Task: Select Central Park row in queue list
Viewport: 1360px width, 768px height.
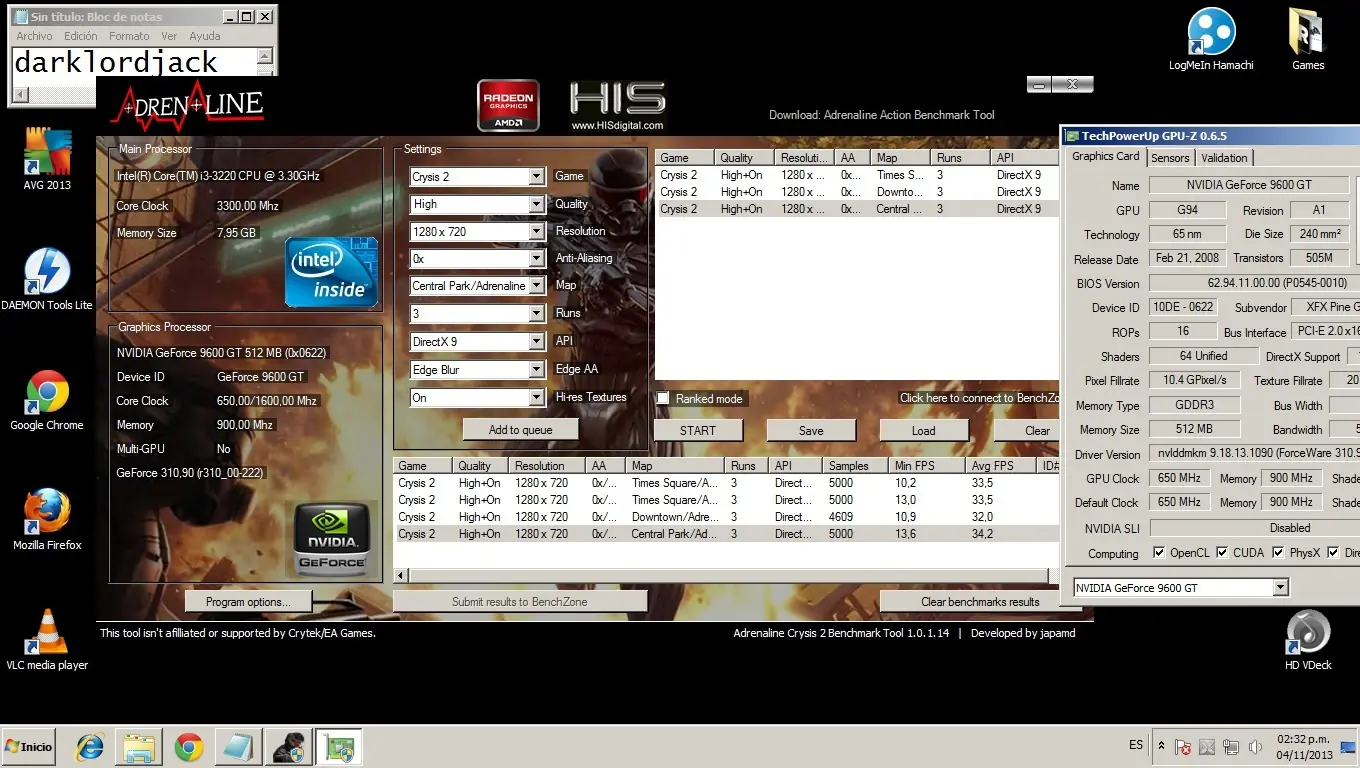Action: point(857,209)
